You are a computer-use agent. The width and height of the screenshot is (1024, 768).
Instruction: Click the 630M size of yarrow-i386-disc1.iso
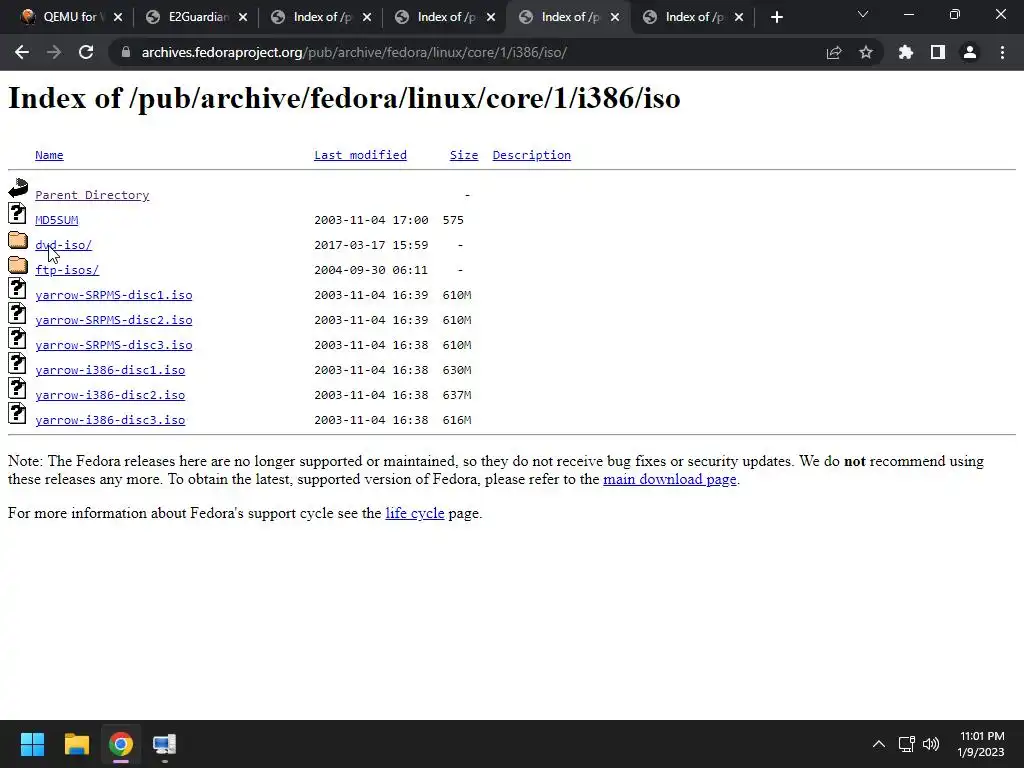pos(456,370)
